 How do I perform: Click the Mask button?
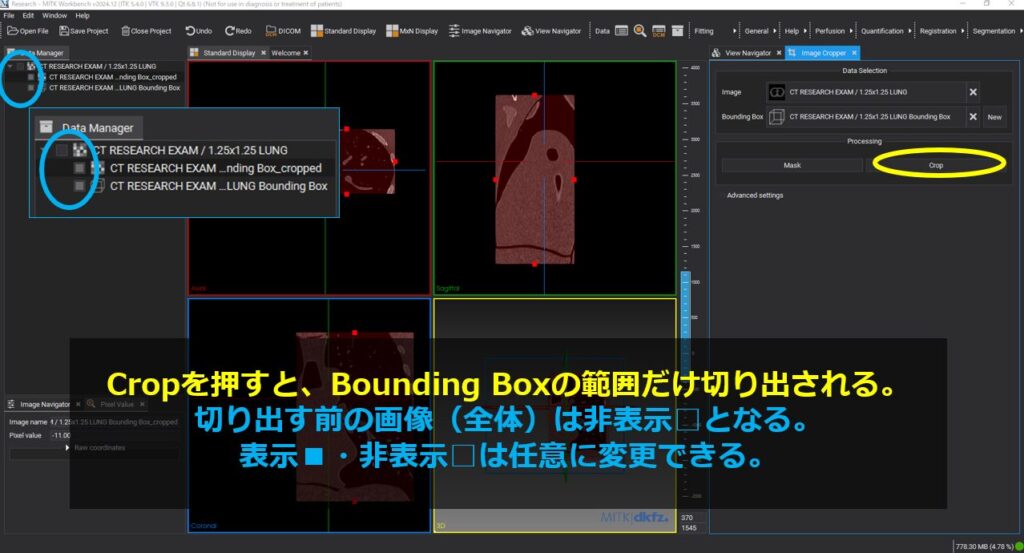pyautogui.click(x=792, y=165)
